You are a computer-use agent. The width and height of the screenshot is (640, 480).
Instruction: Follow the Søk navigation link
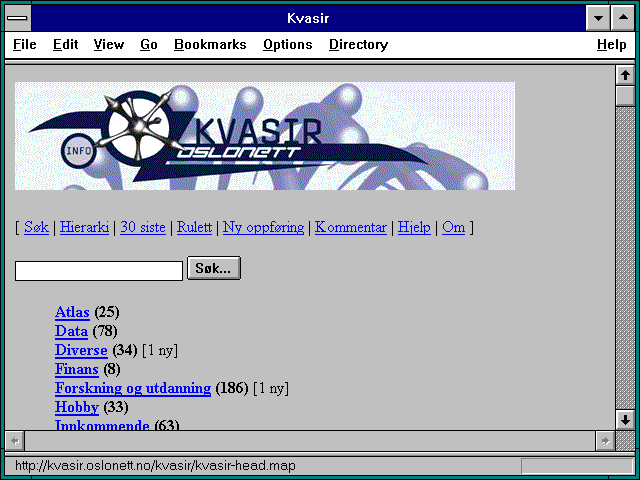pos(36,227)
